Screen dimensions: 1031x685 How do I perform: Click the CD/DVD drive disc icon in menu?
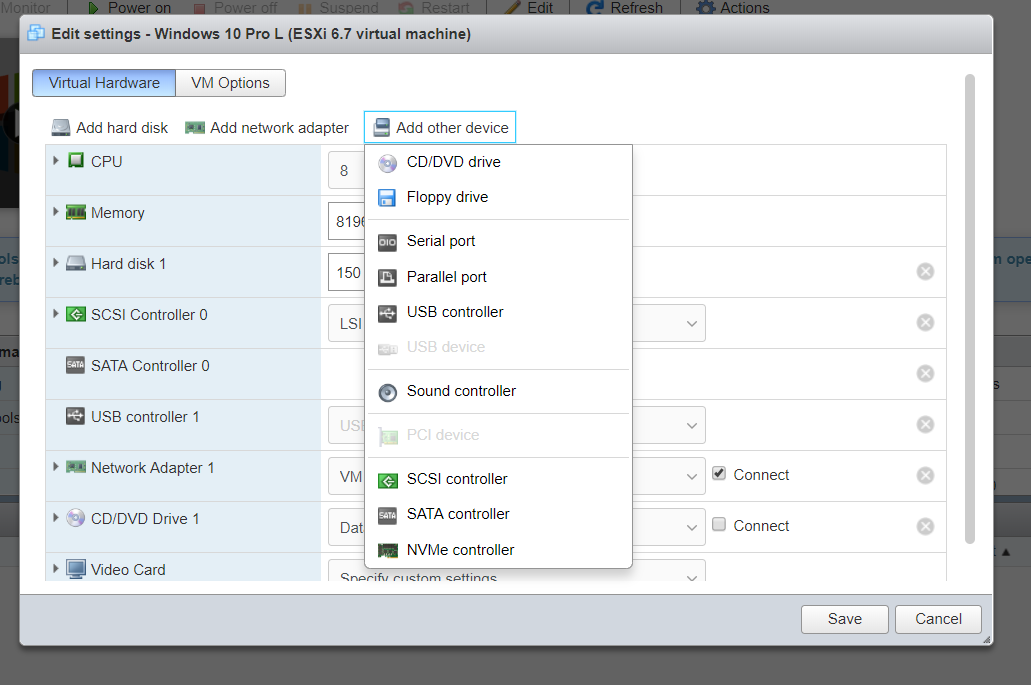[387, 163]
